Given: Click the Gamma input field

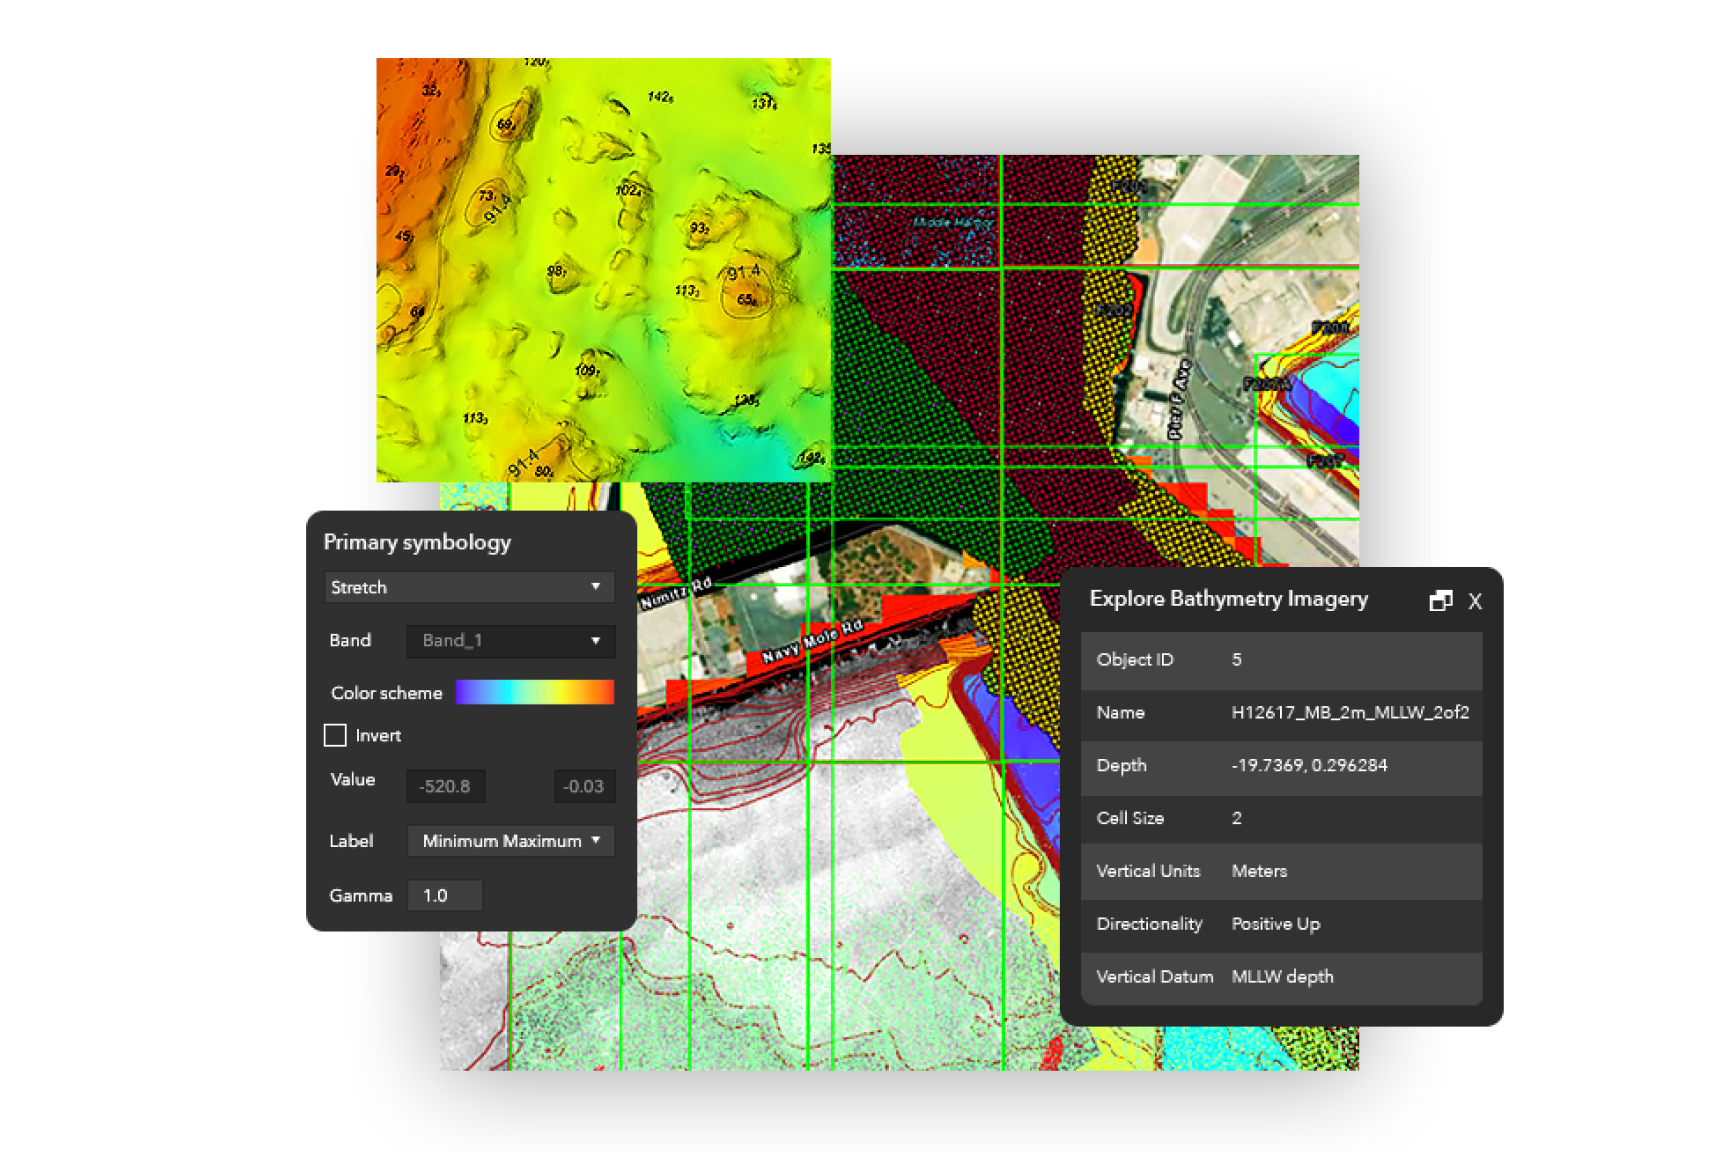Looking at the screenshot, I should point(445,895).
